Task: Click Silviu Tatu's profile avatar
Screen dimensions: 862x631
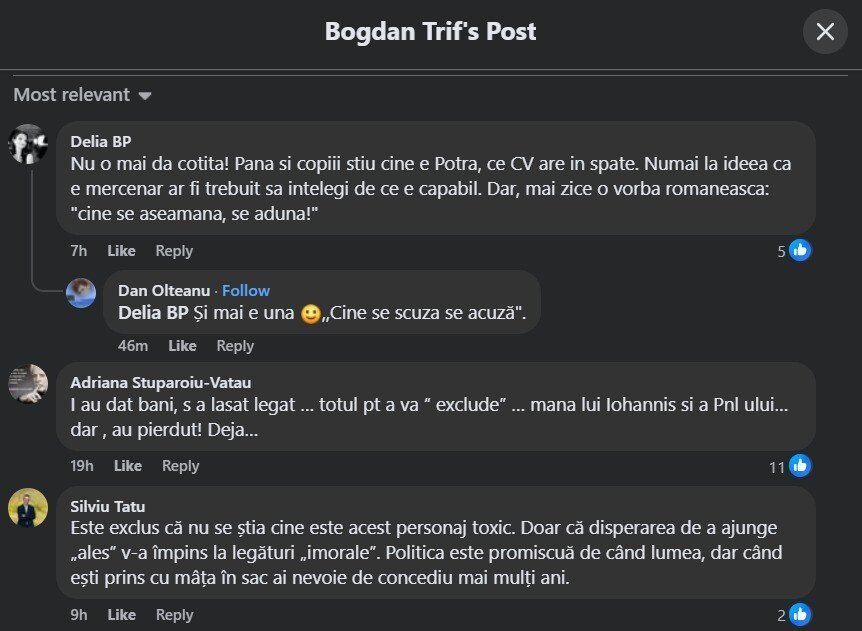Action: point(28,508)
